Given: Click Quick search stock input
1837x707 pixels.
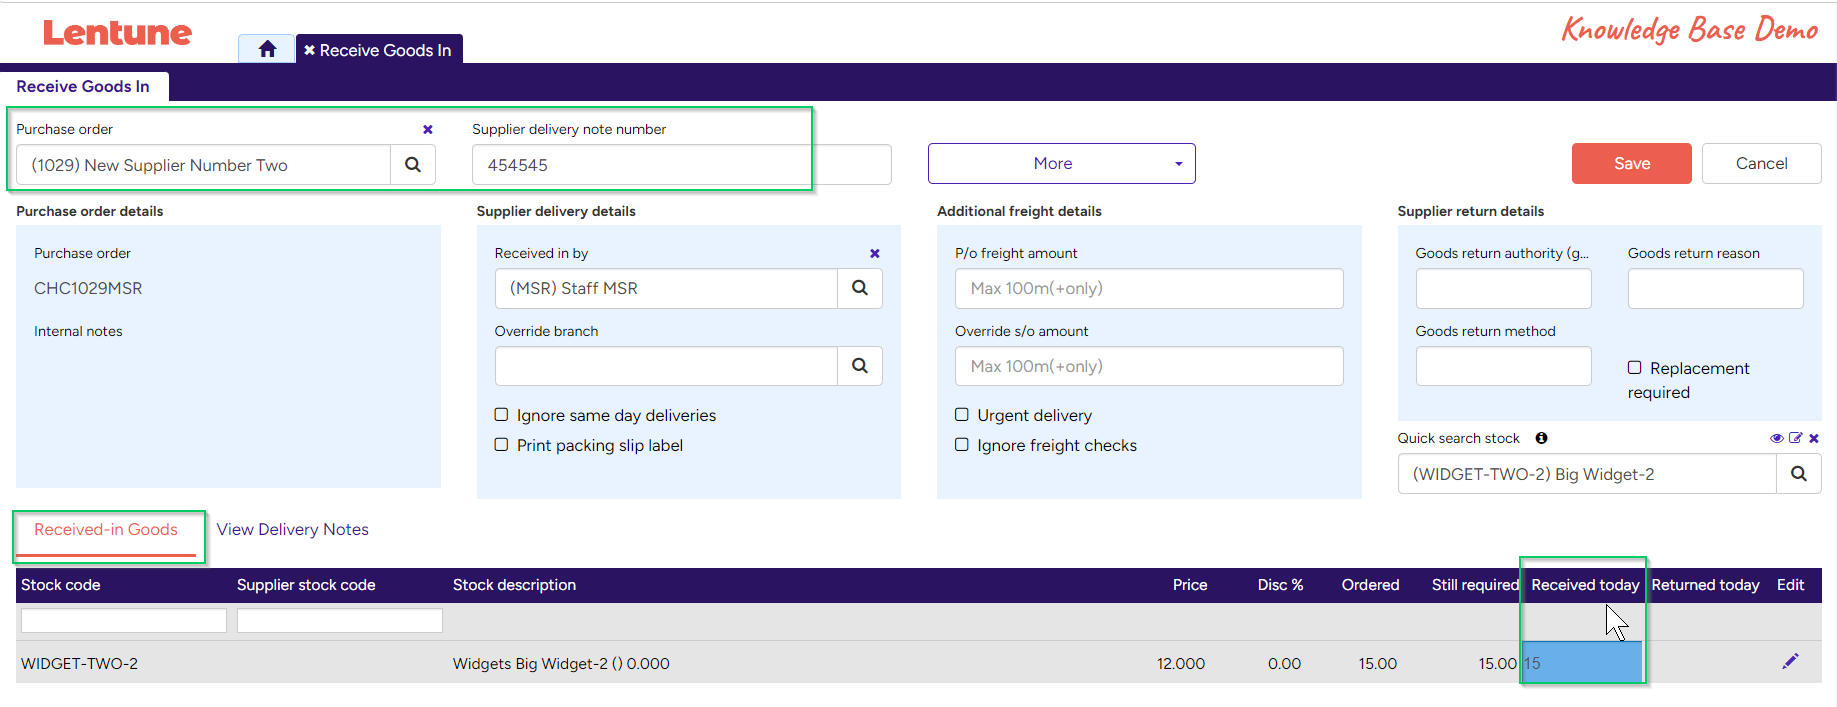Looking at the screenshot, I should coord(1587,474).
